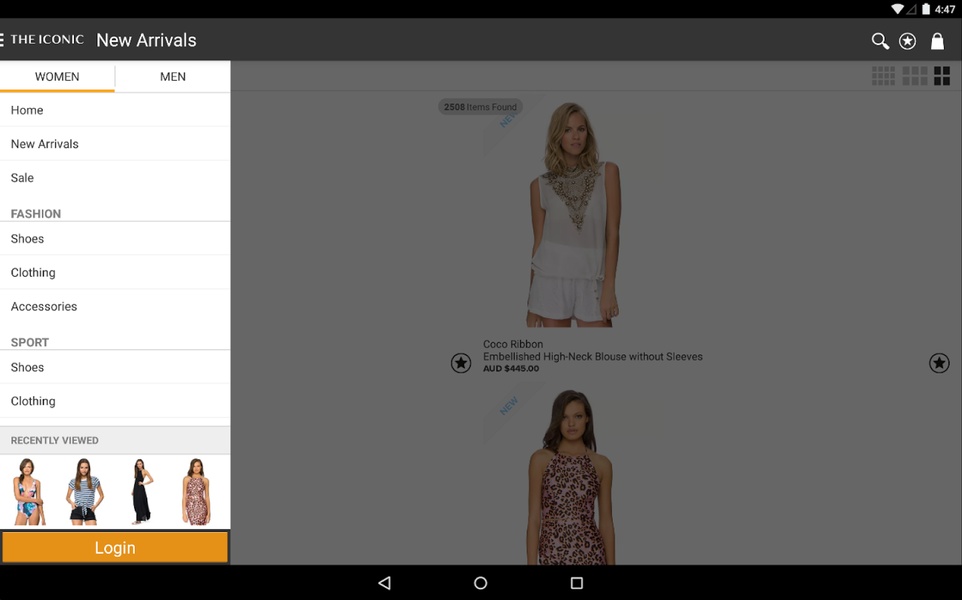
Task: Open recently viewed striped top thumbnail
Action: click(84, 492)
